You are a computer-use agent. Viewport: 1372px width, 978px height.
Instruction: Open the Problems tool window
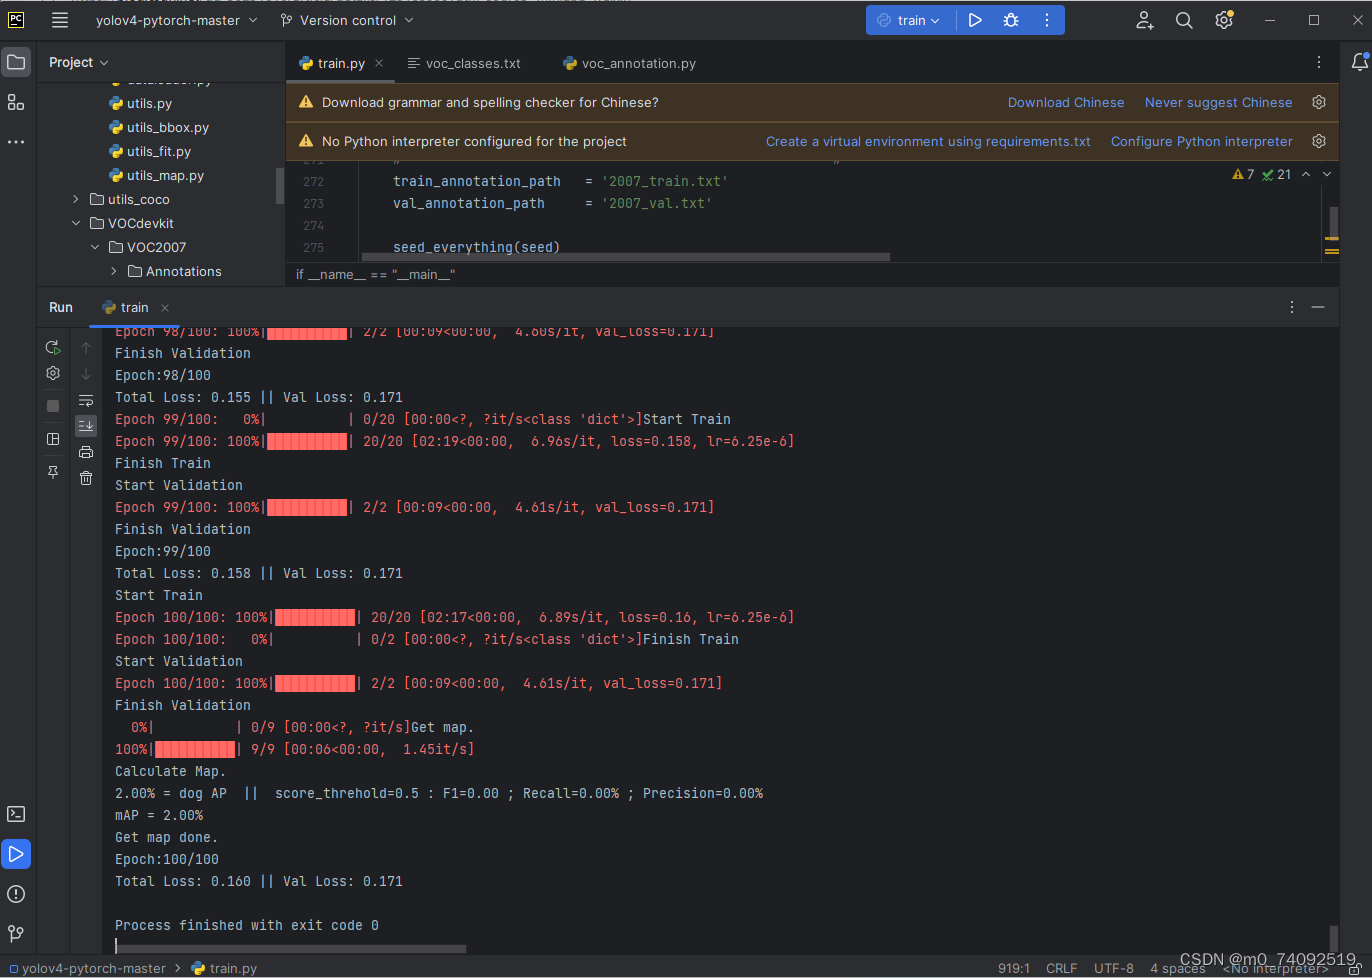click(16, 894)
